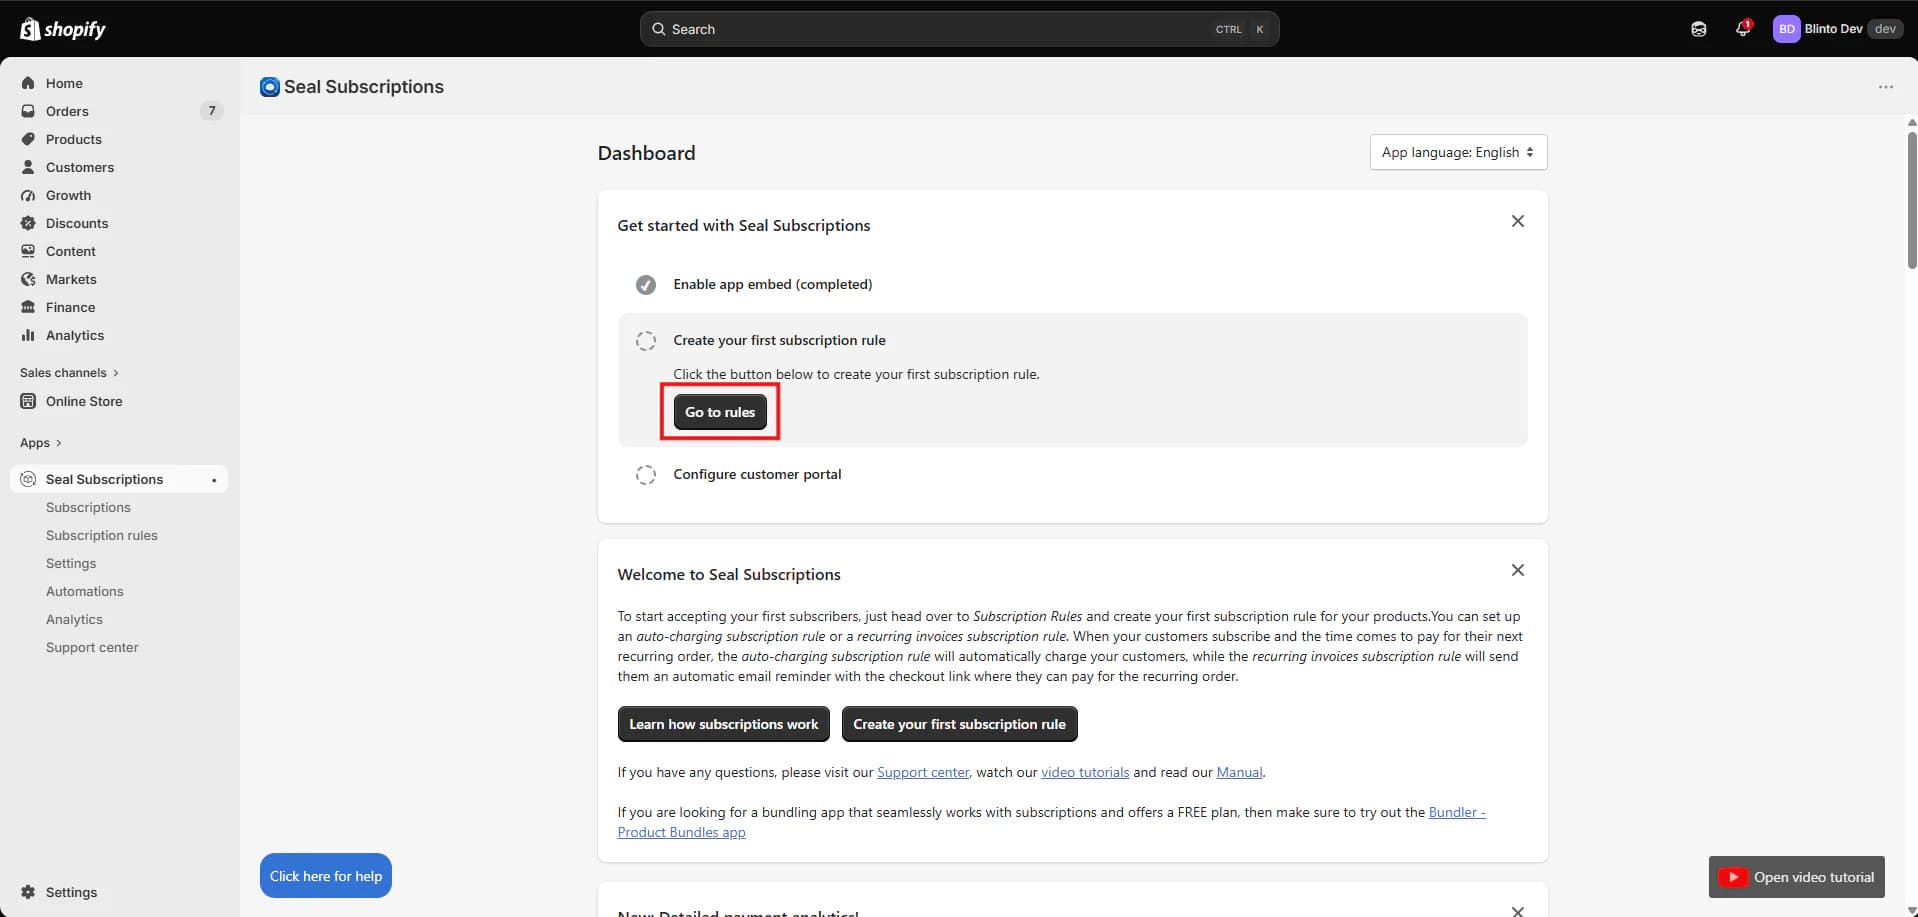Screen dimensions: 1918x917
Task: Click the Go to rules button
Action: coord(720,412)
